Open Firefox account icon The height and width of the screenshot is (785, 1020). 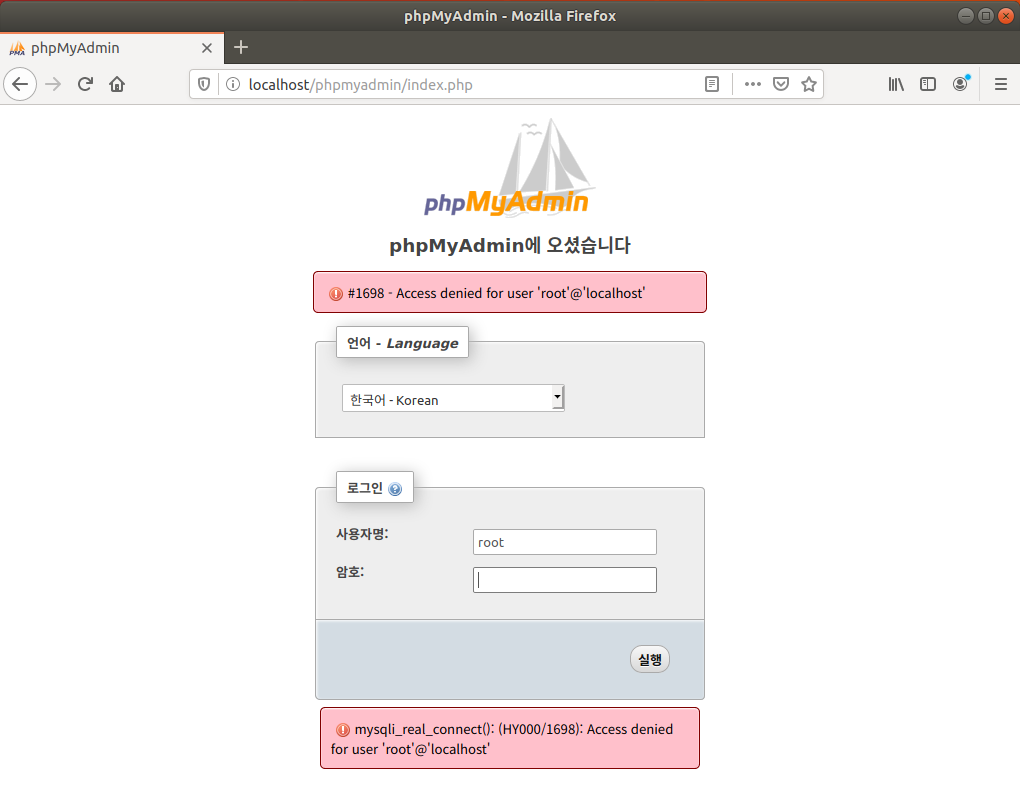tap(960, 85)
